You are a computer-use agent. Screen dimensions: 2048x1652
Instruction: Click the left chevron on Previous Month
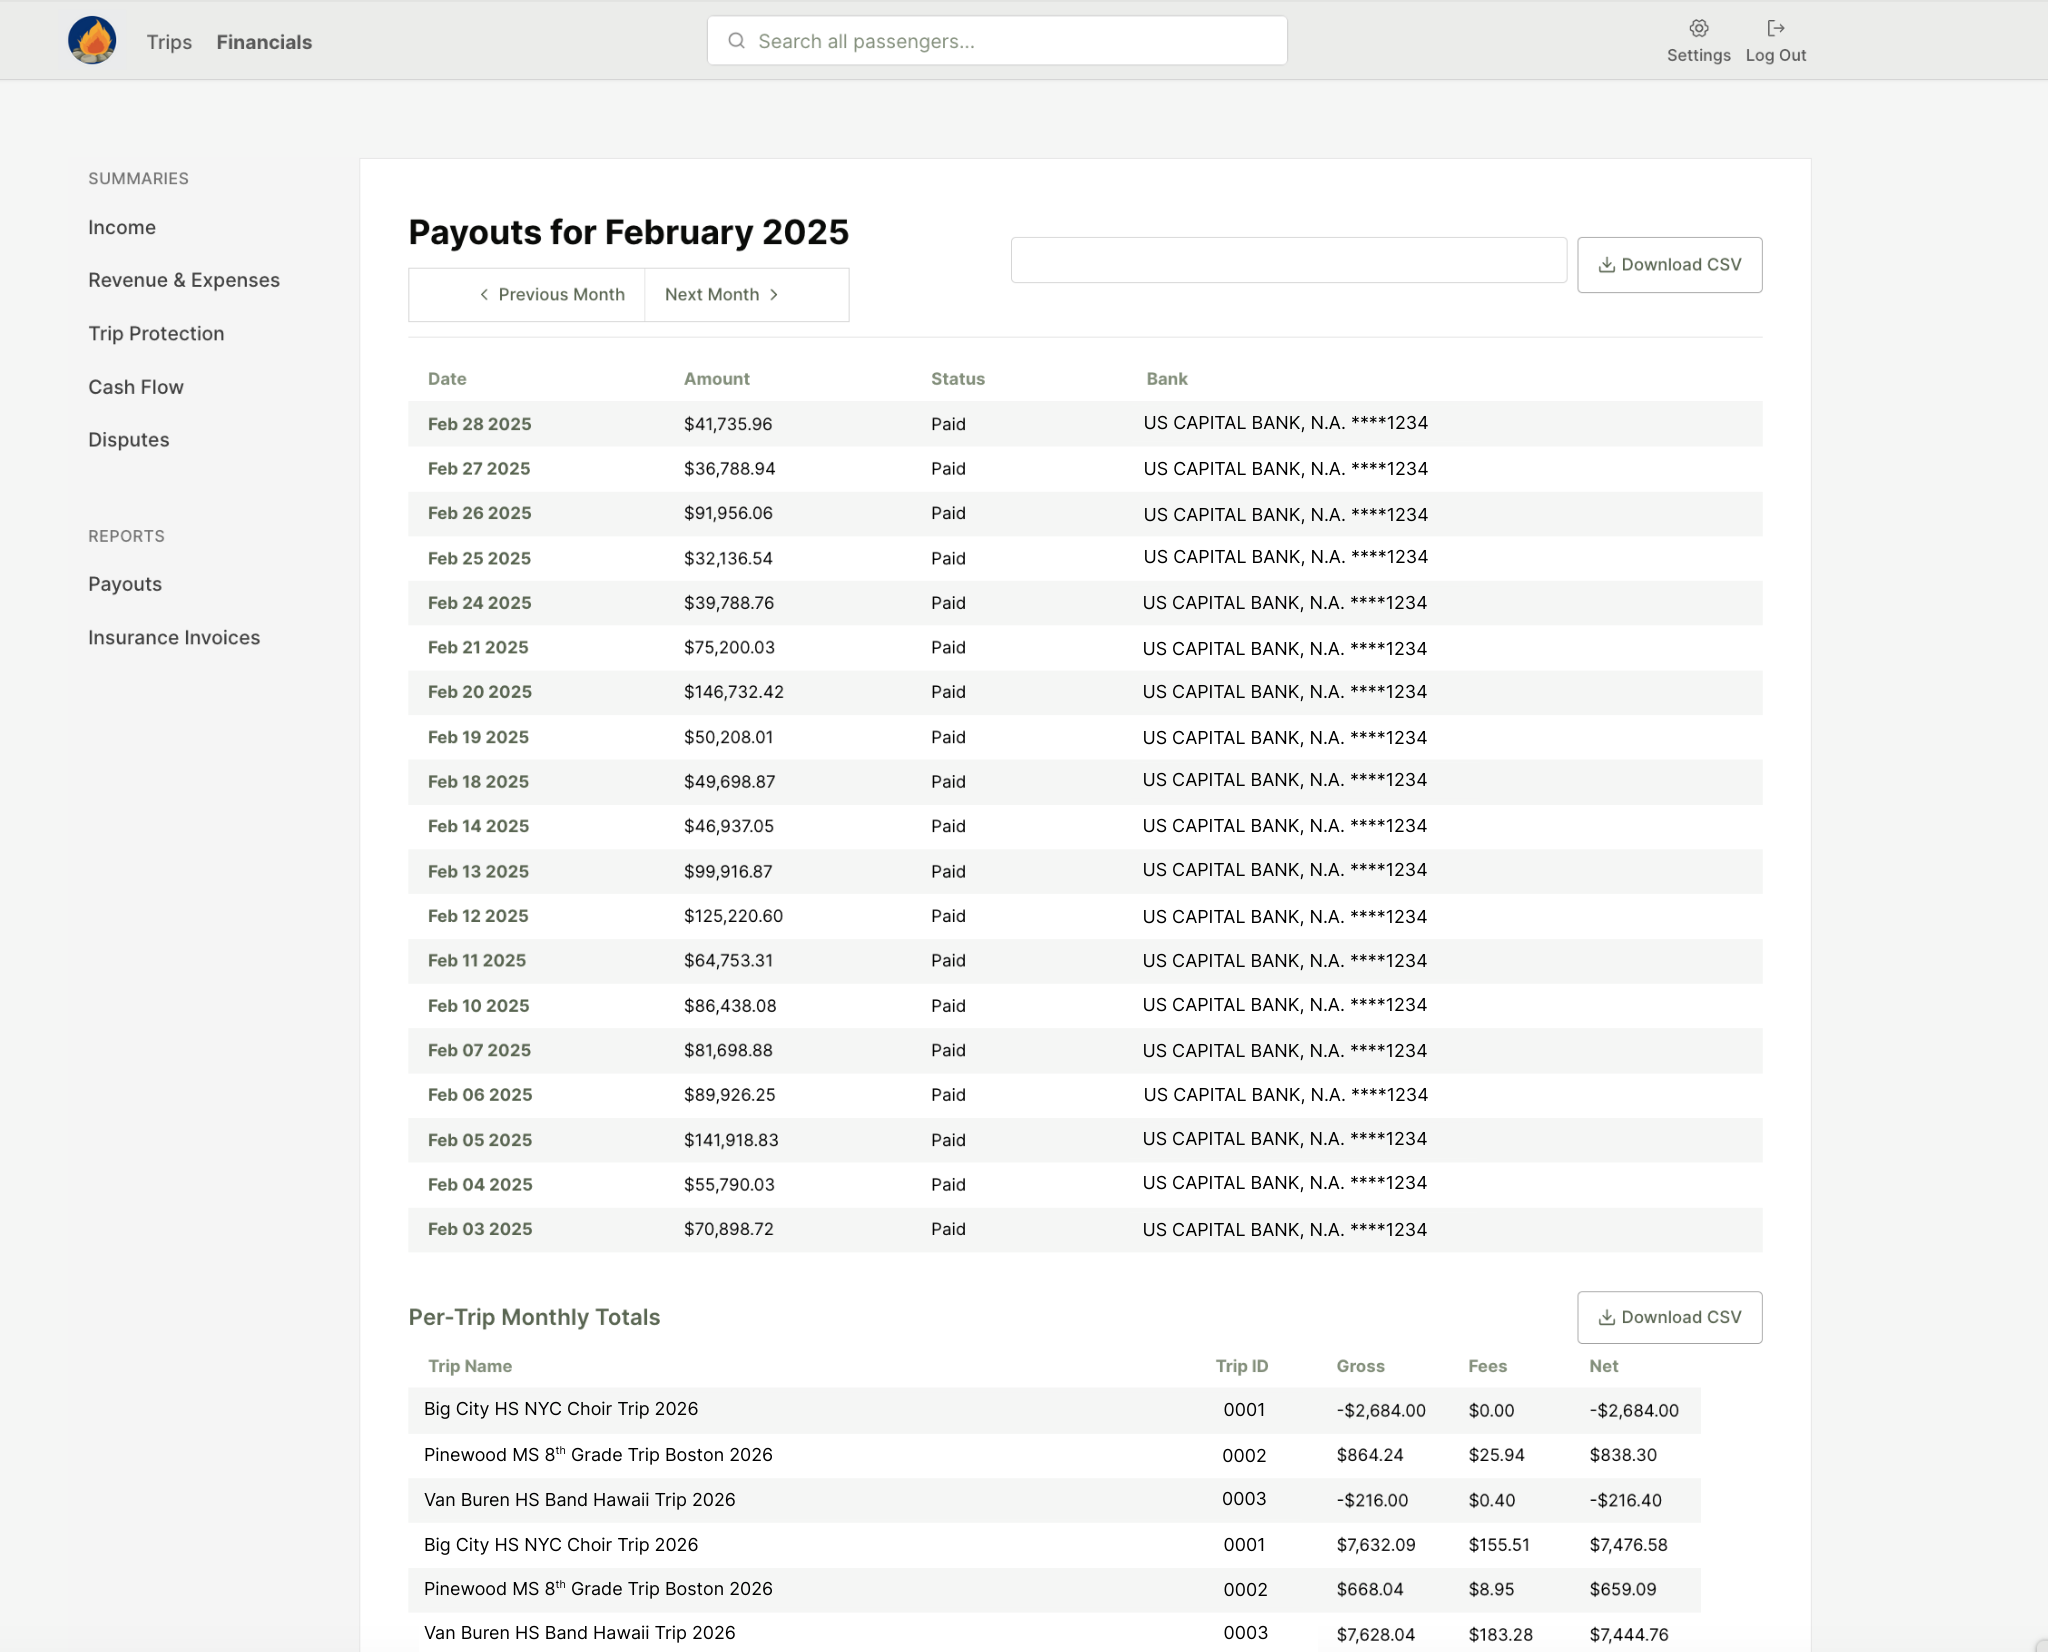(483, 294)
